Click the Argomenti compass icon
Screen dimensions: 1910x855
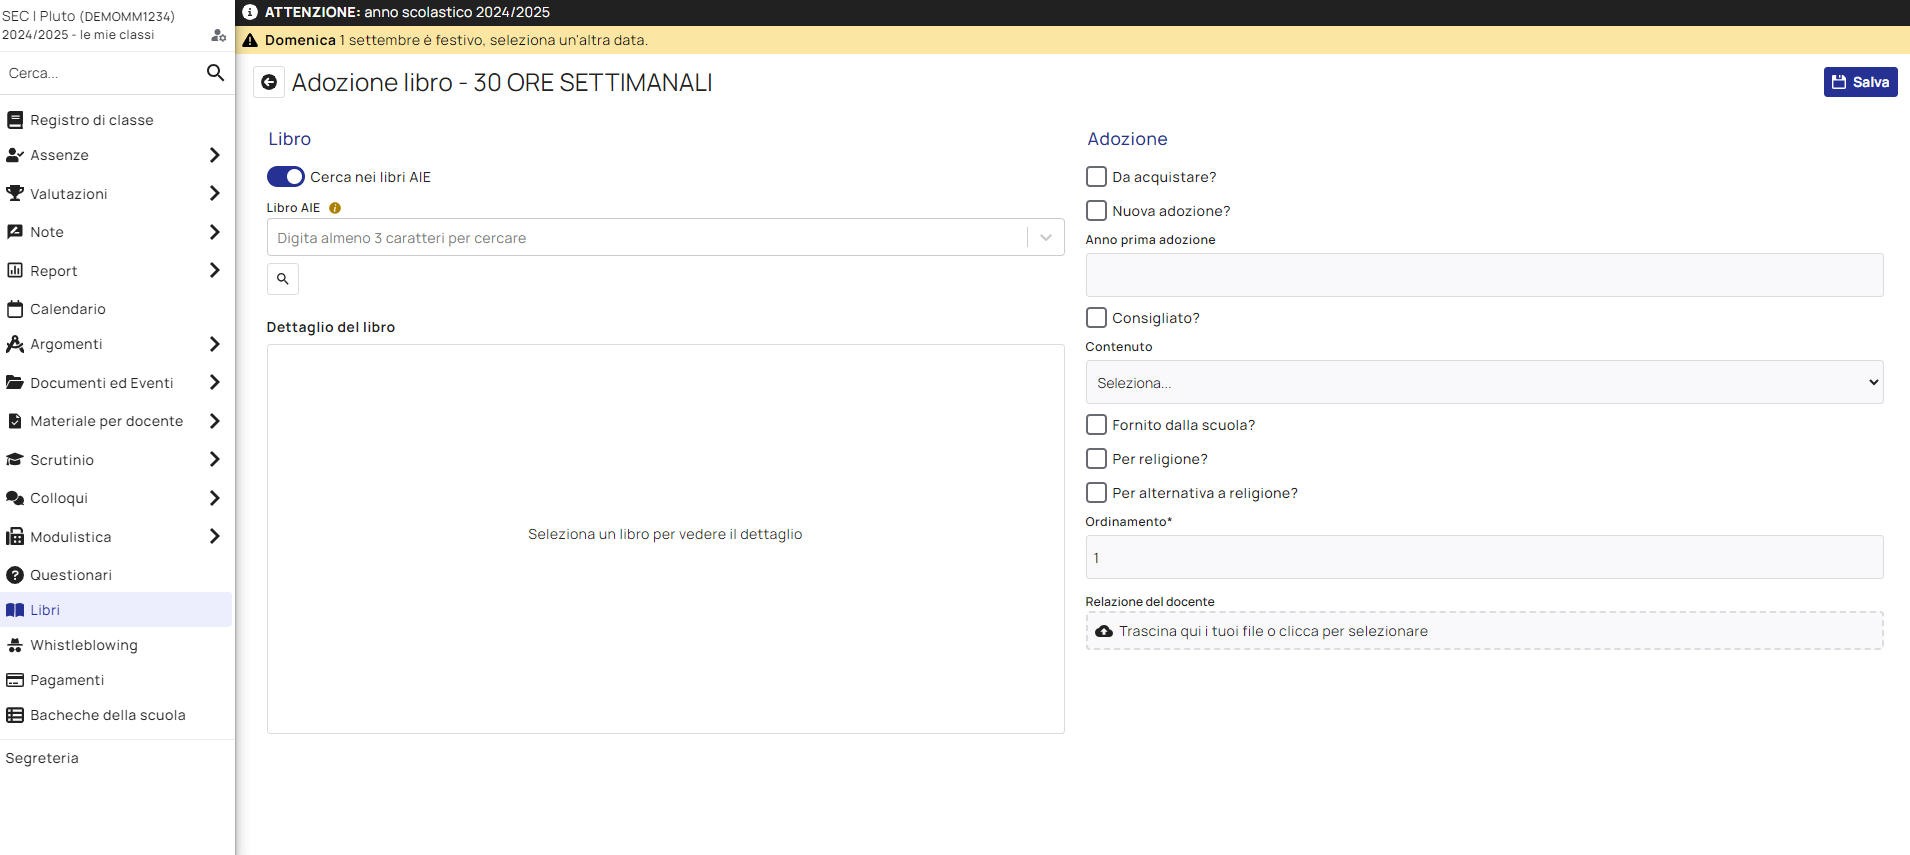click(x=15, y=344)
